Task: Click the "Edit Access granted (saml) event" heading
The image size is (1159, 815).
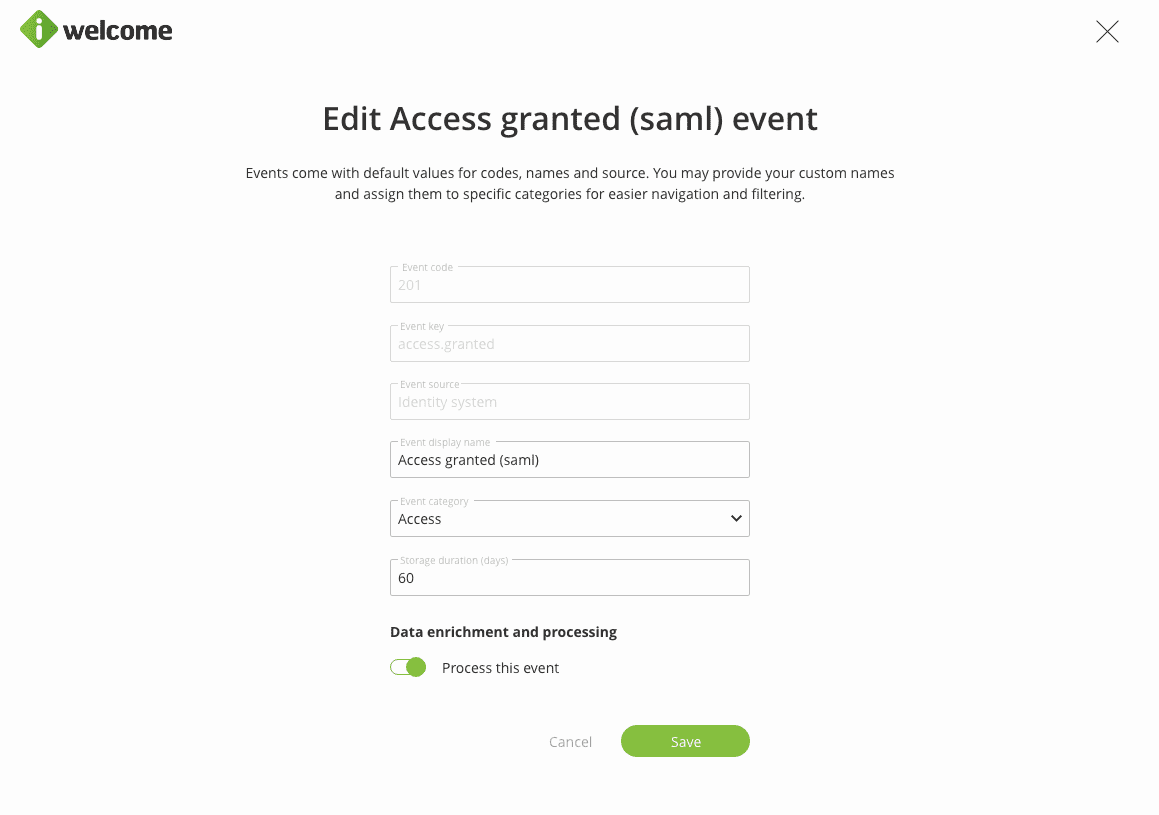Action: [x=570, y=119]
